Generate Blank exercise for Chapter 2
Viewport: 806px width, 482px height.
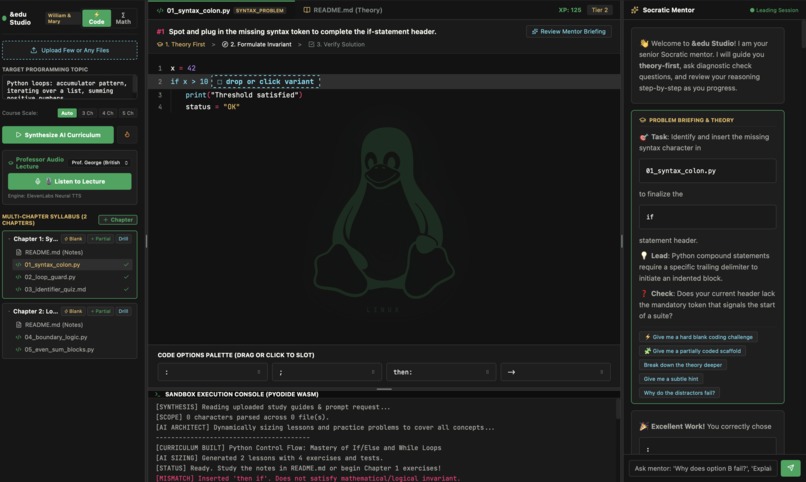[73, 311]
